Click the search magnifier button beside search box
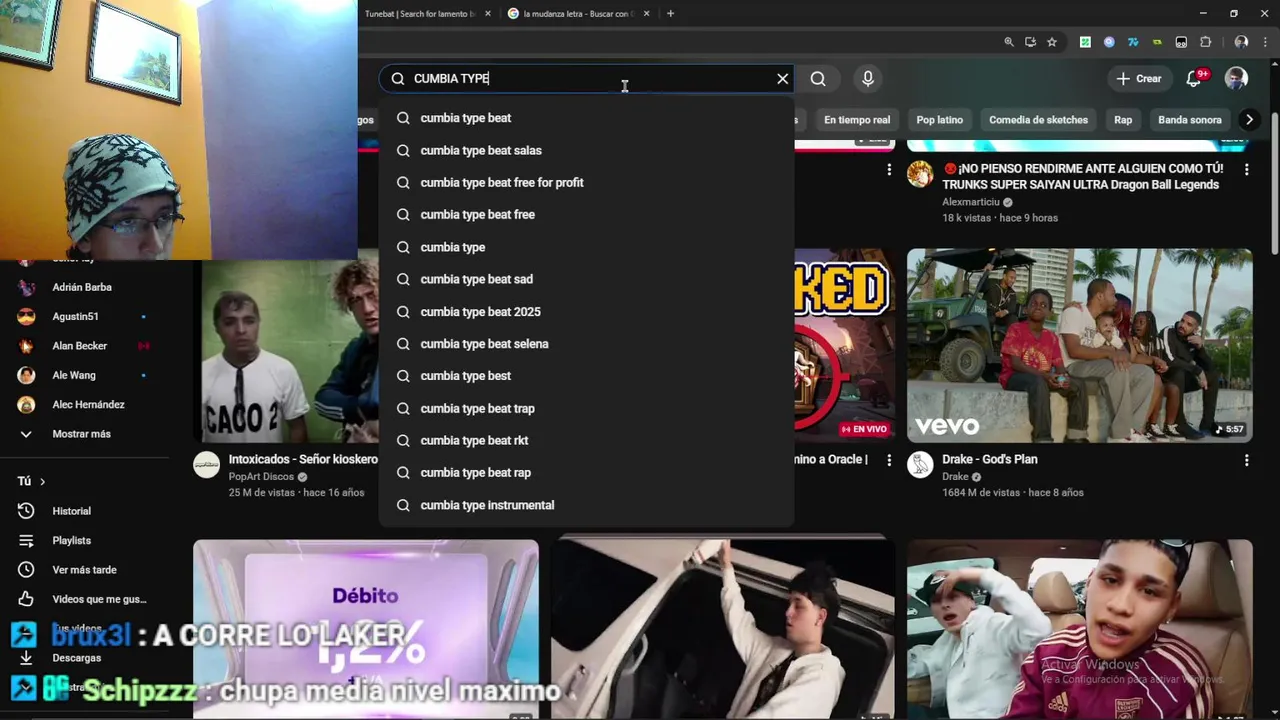This screenshot has height=720, width=1280. tap(818, 79)
